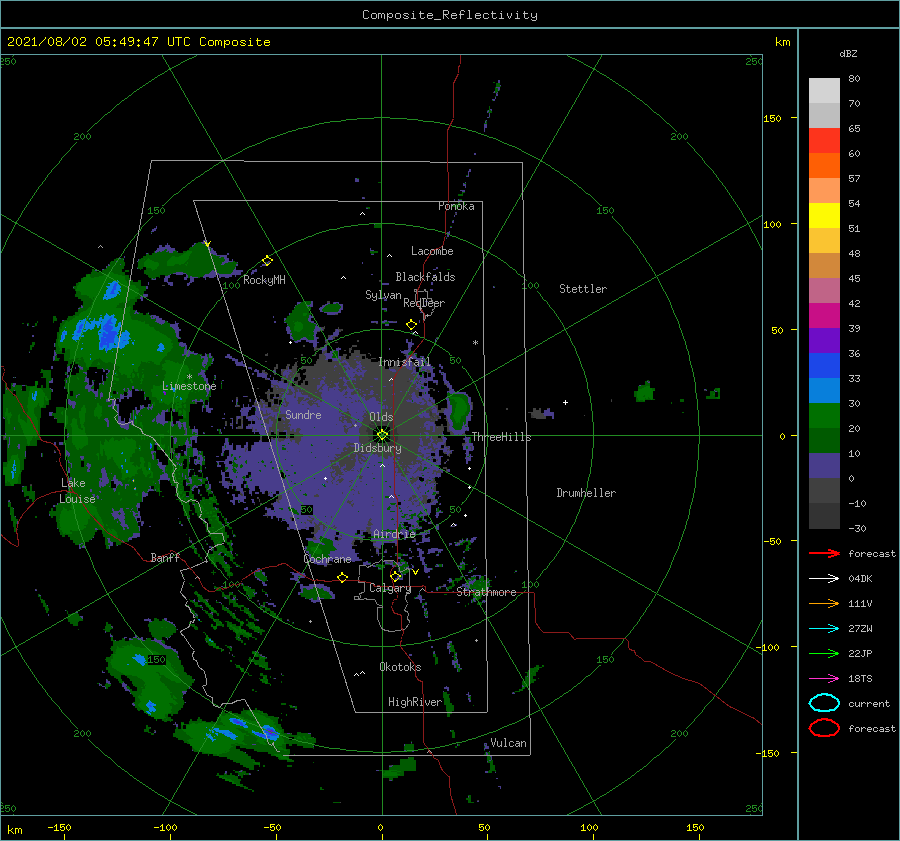Click the Vulcan town label
Viewport: 900px width, 841px height.
click(x=508, y=743)
